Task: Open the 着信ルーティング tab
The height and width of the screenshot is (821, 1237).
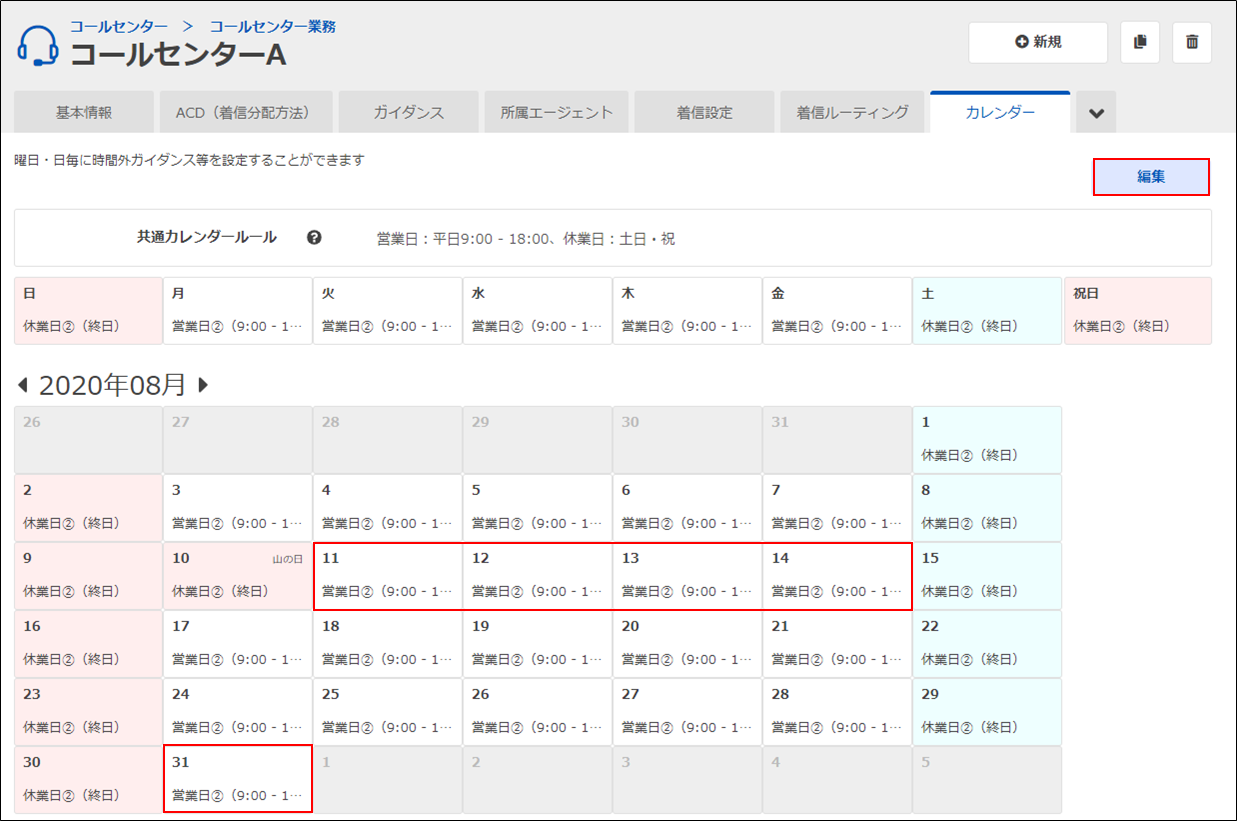Action: [852, 113]
